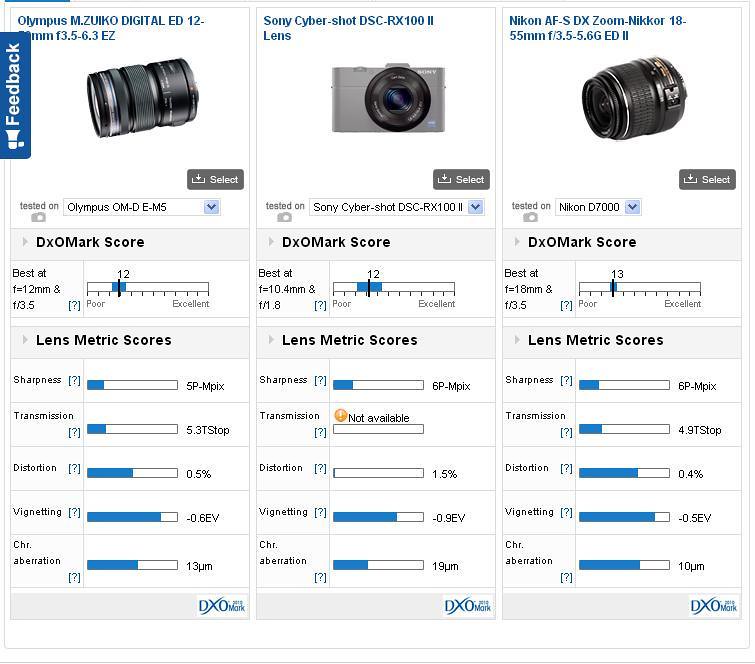Open Nikon Chr. aberration help [?]
Screen dimensions: 755x664
[x=566, y=577]
